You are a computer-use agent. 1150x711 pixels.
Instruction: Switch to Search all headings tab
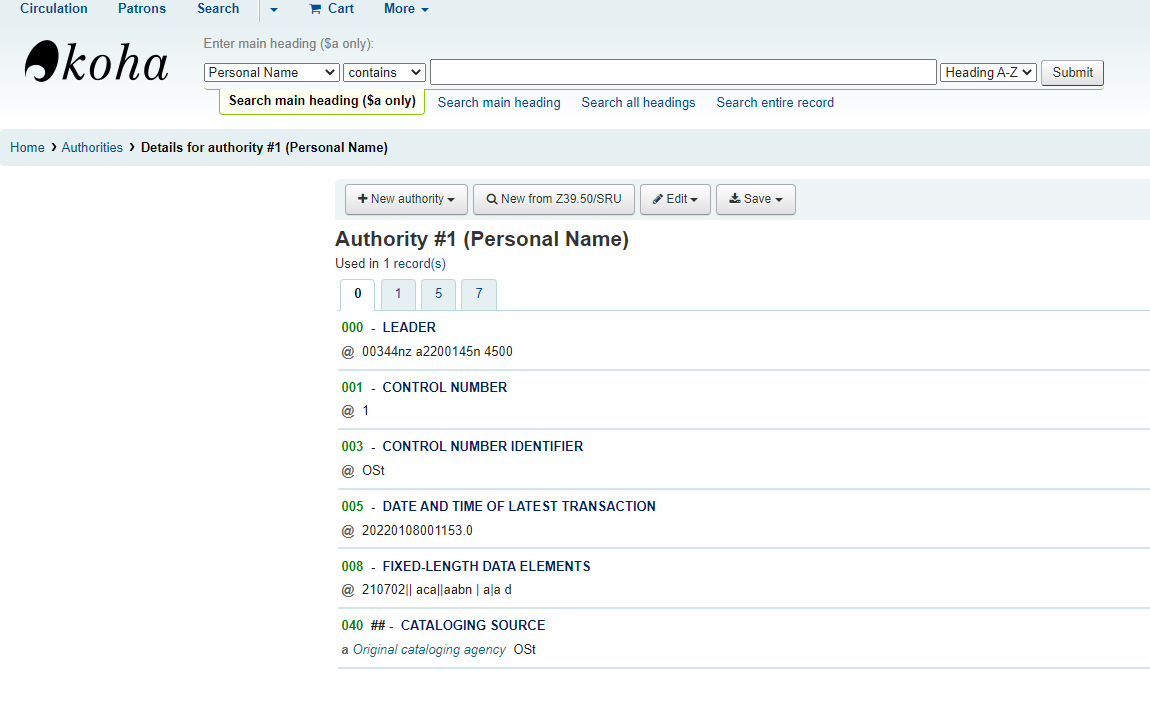(638, 102)
